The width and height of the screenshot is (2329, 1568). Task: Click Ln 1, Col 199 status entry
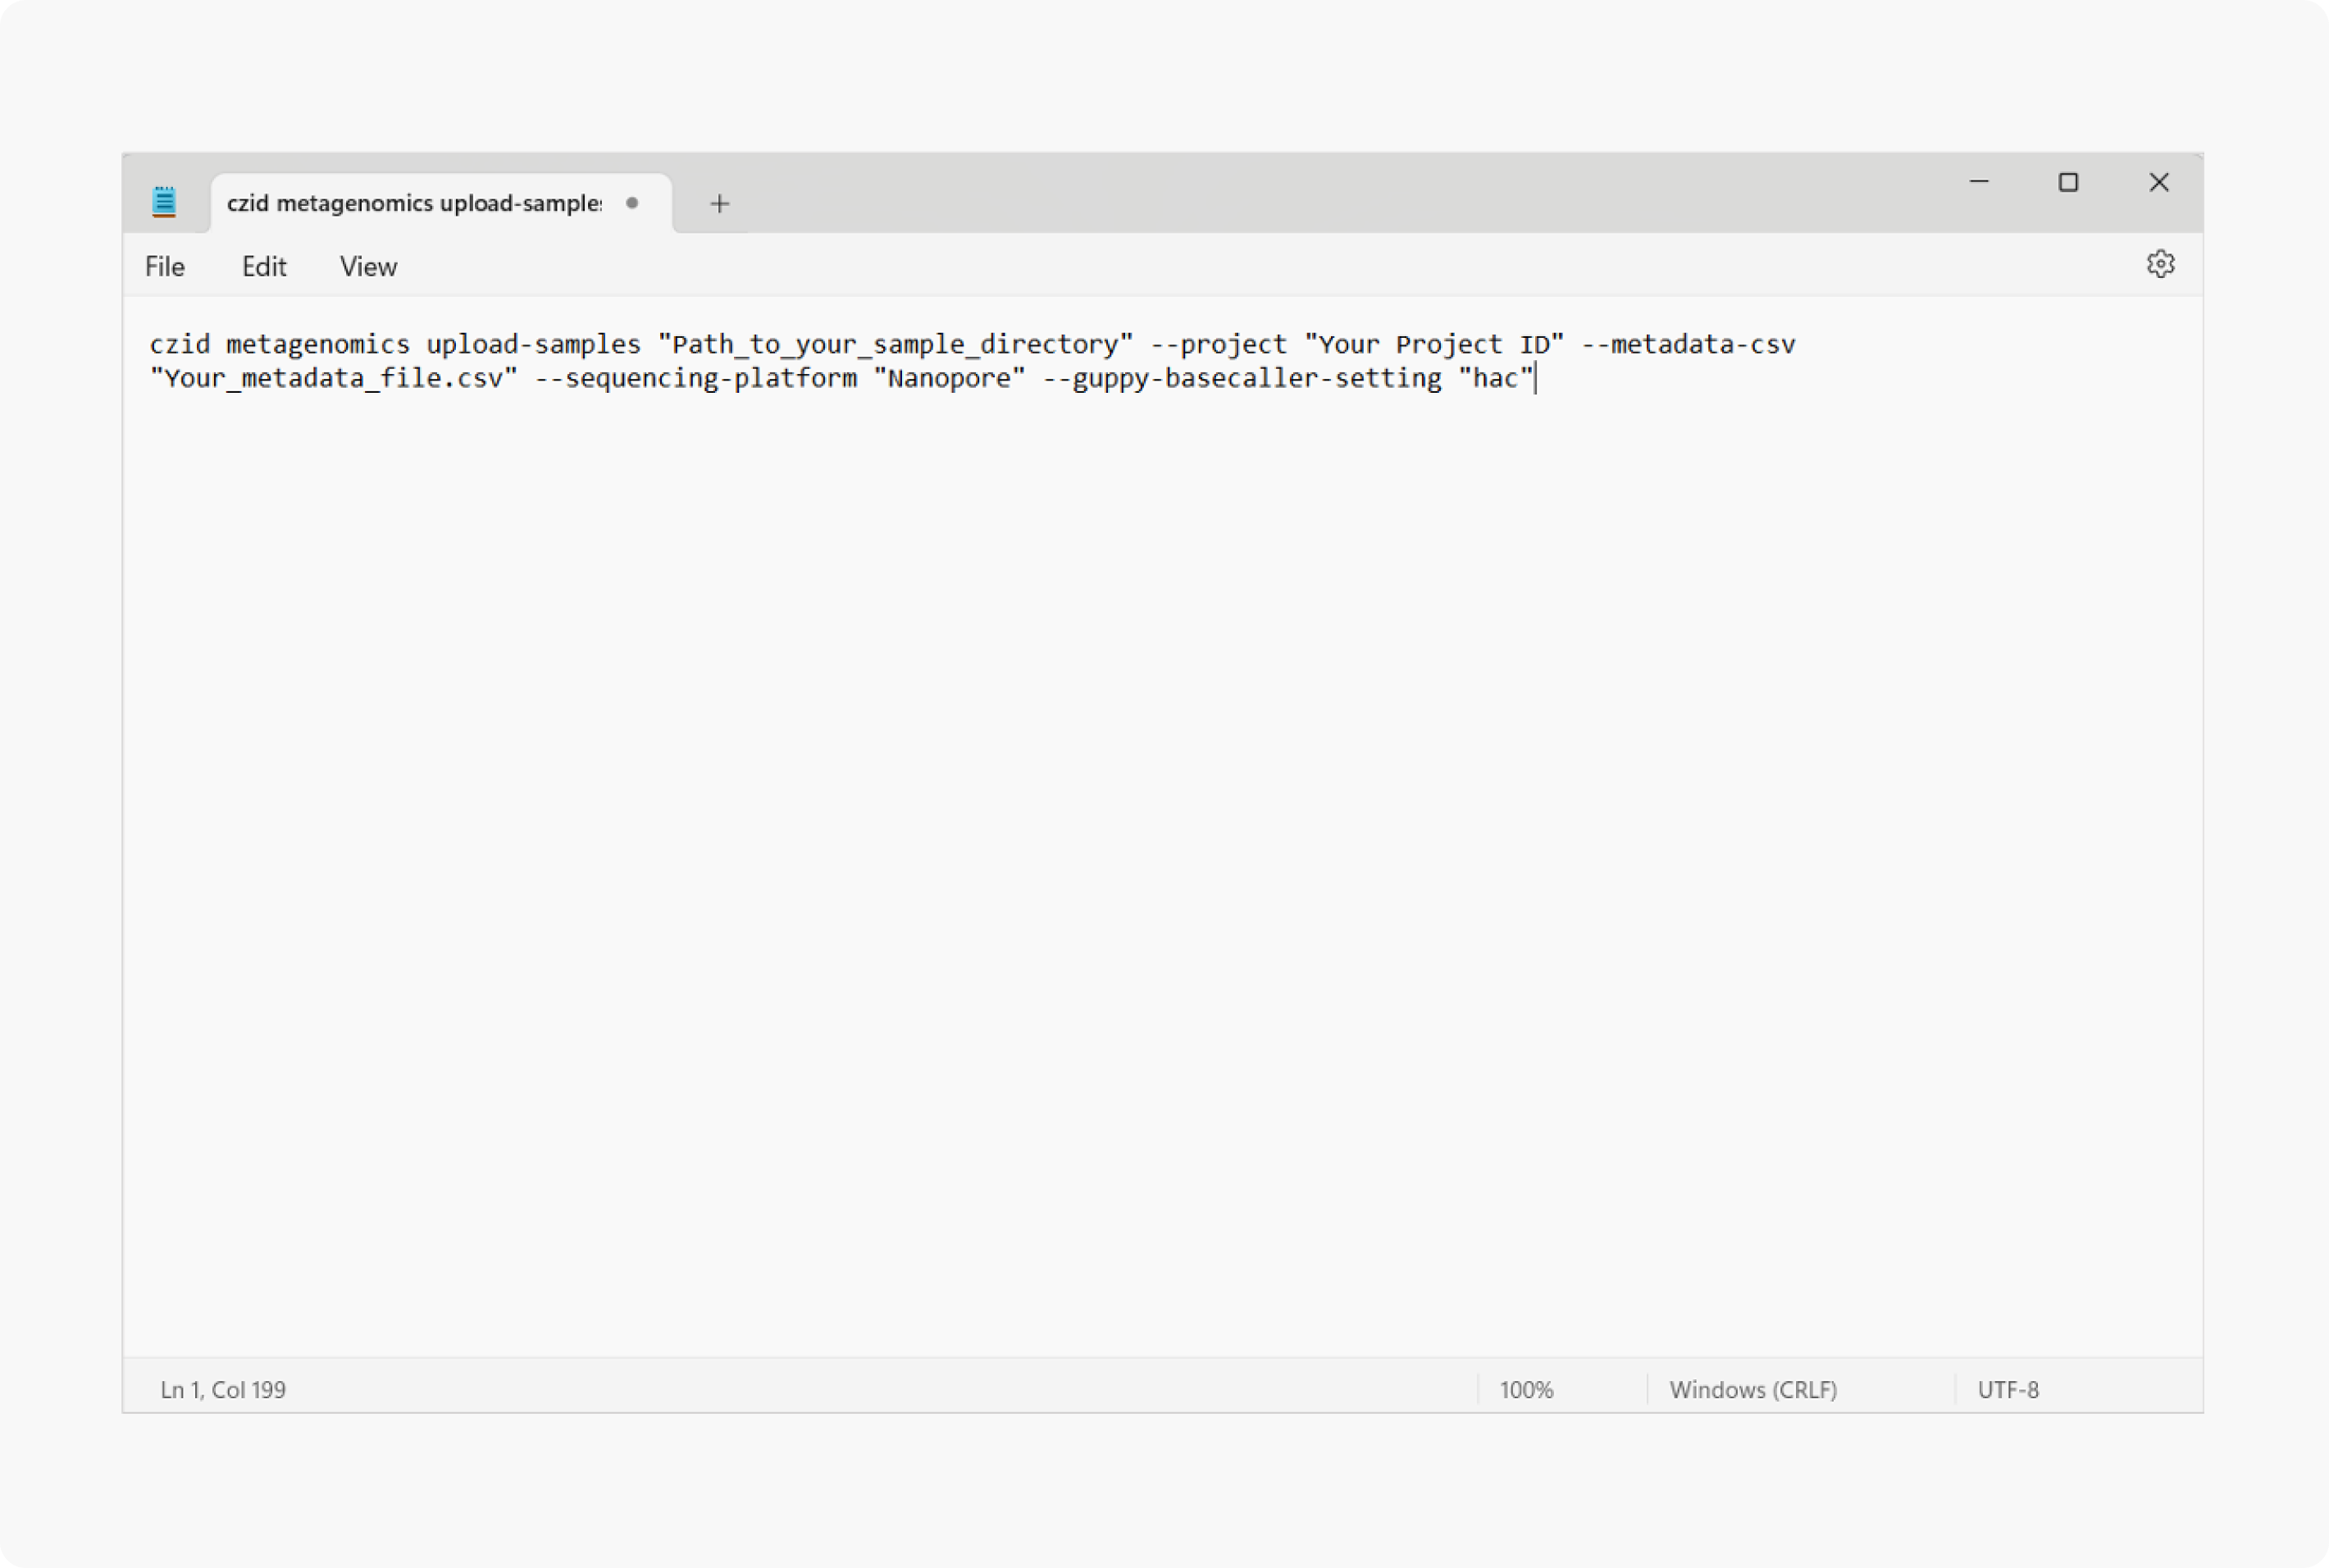pyautogui.click(x=223, y=1389)
